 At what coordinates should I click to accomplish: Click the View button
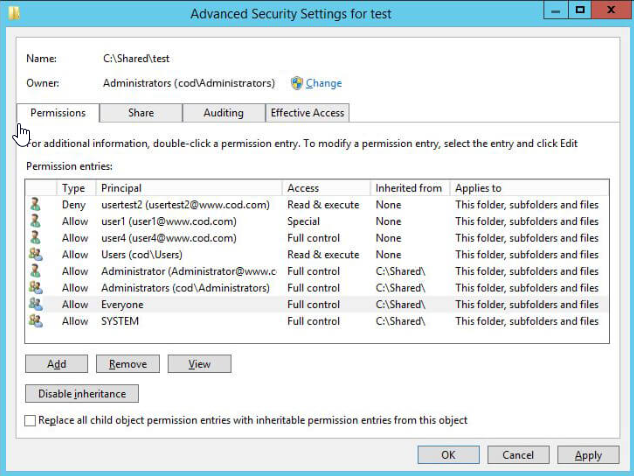click(x=199, y=364)
